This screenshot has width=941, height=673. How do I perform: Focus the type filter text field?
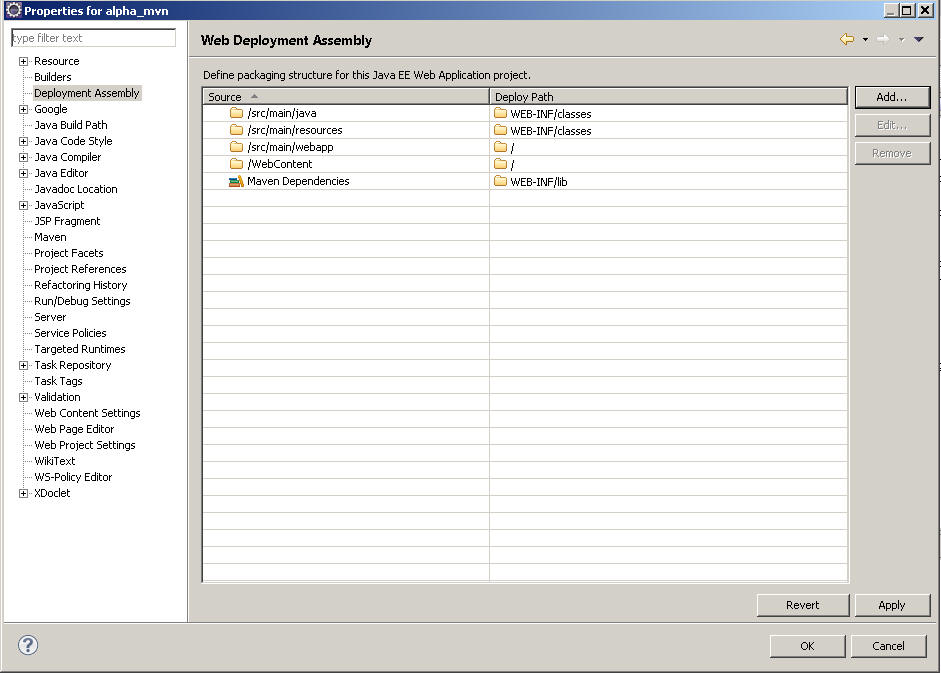click(x=93, y=38)
